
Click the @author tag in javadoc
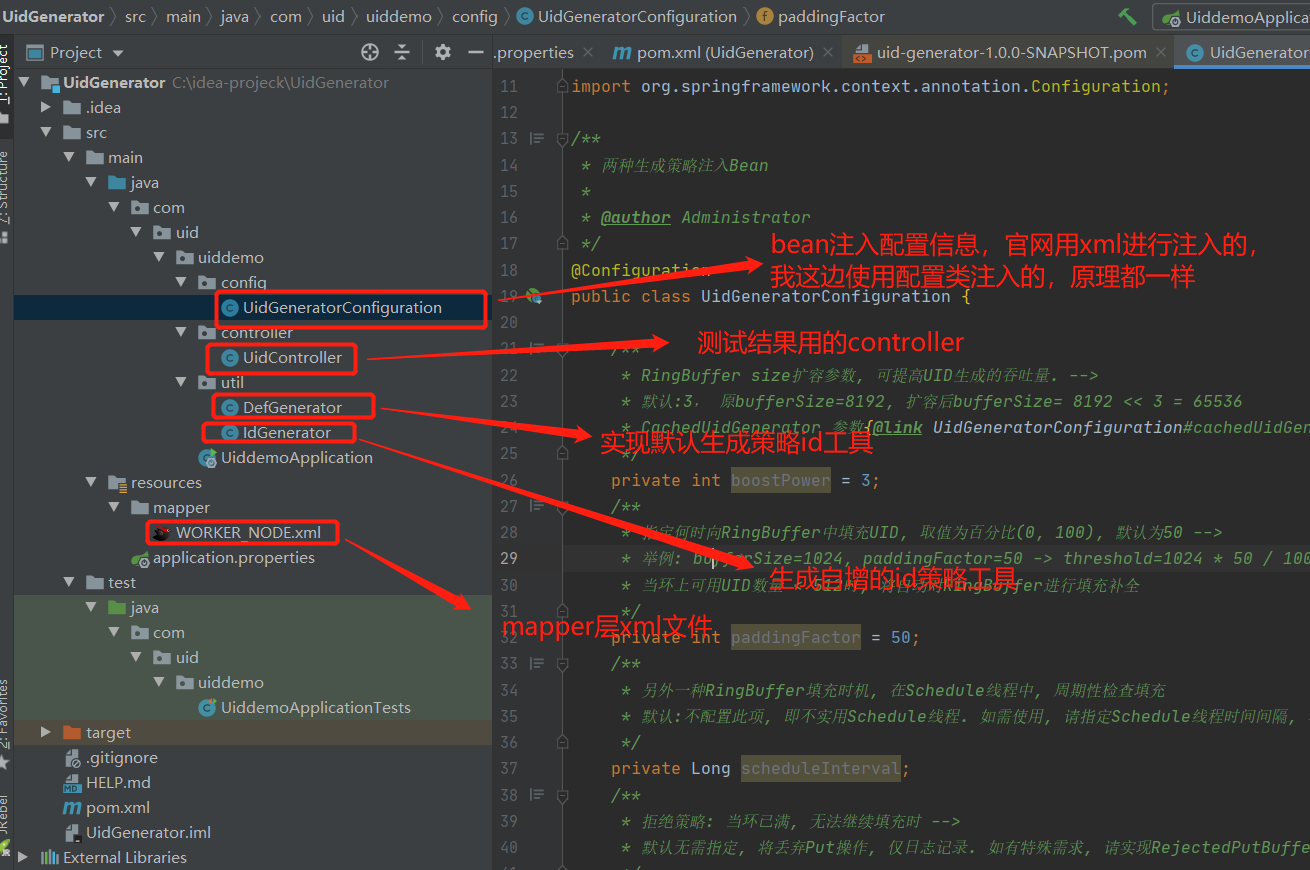[x=636, y=217]
